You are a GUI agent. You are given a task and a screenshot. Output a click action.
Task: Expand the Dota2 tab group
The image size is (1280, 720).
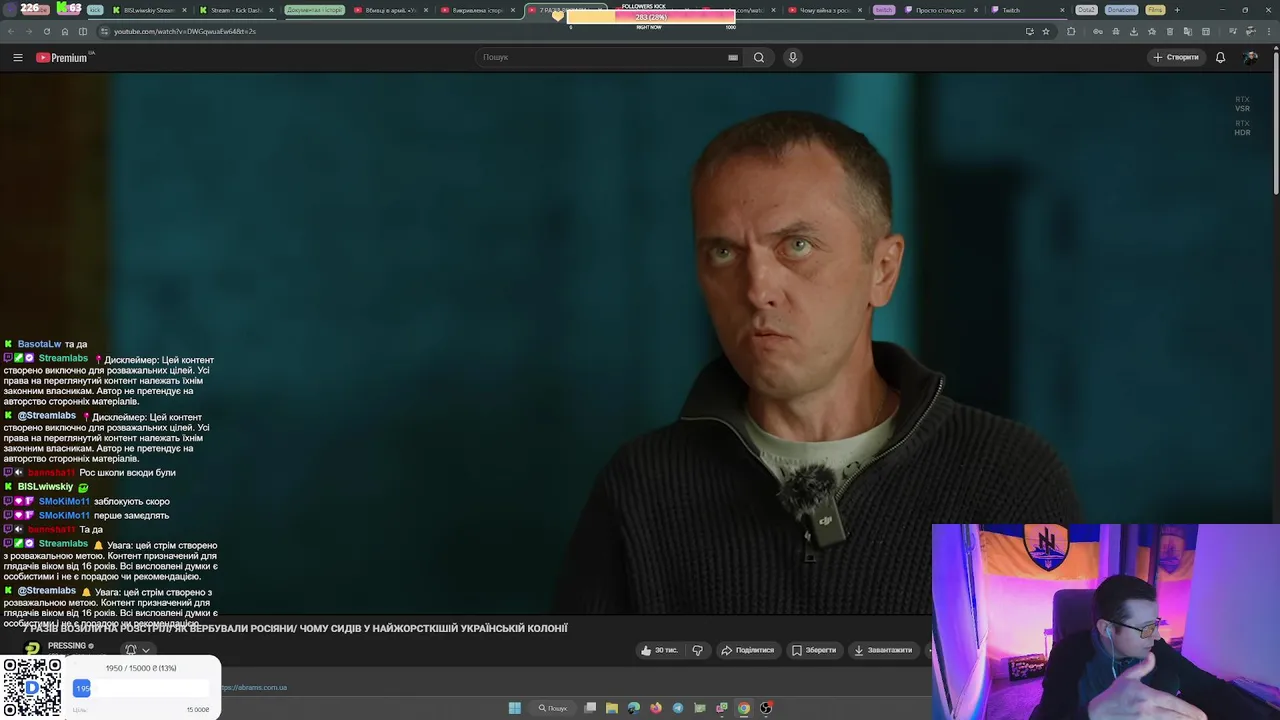pos(1086,10)
